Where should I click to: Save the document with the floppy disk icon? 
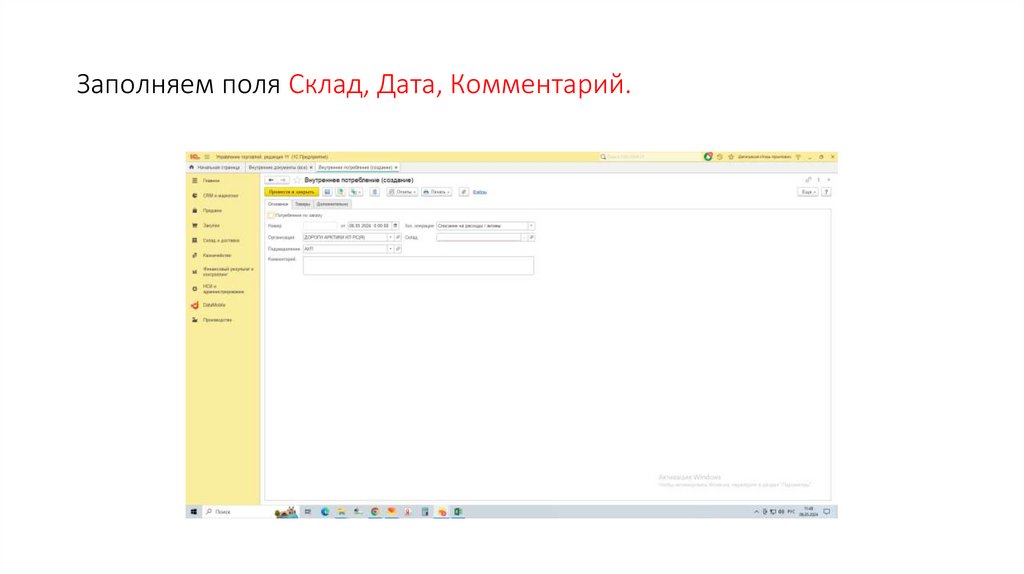point(327,192)
